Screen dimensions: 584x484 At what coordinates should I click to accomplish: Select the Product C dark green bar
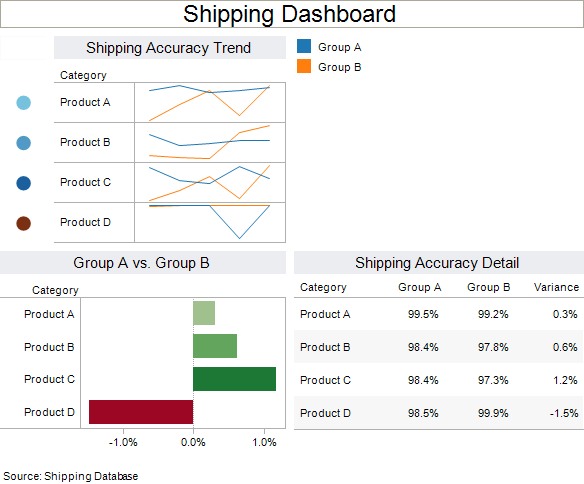coord(235,379)
